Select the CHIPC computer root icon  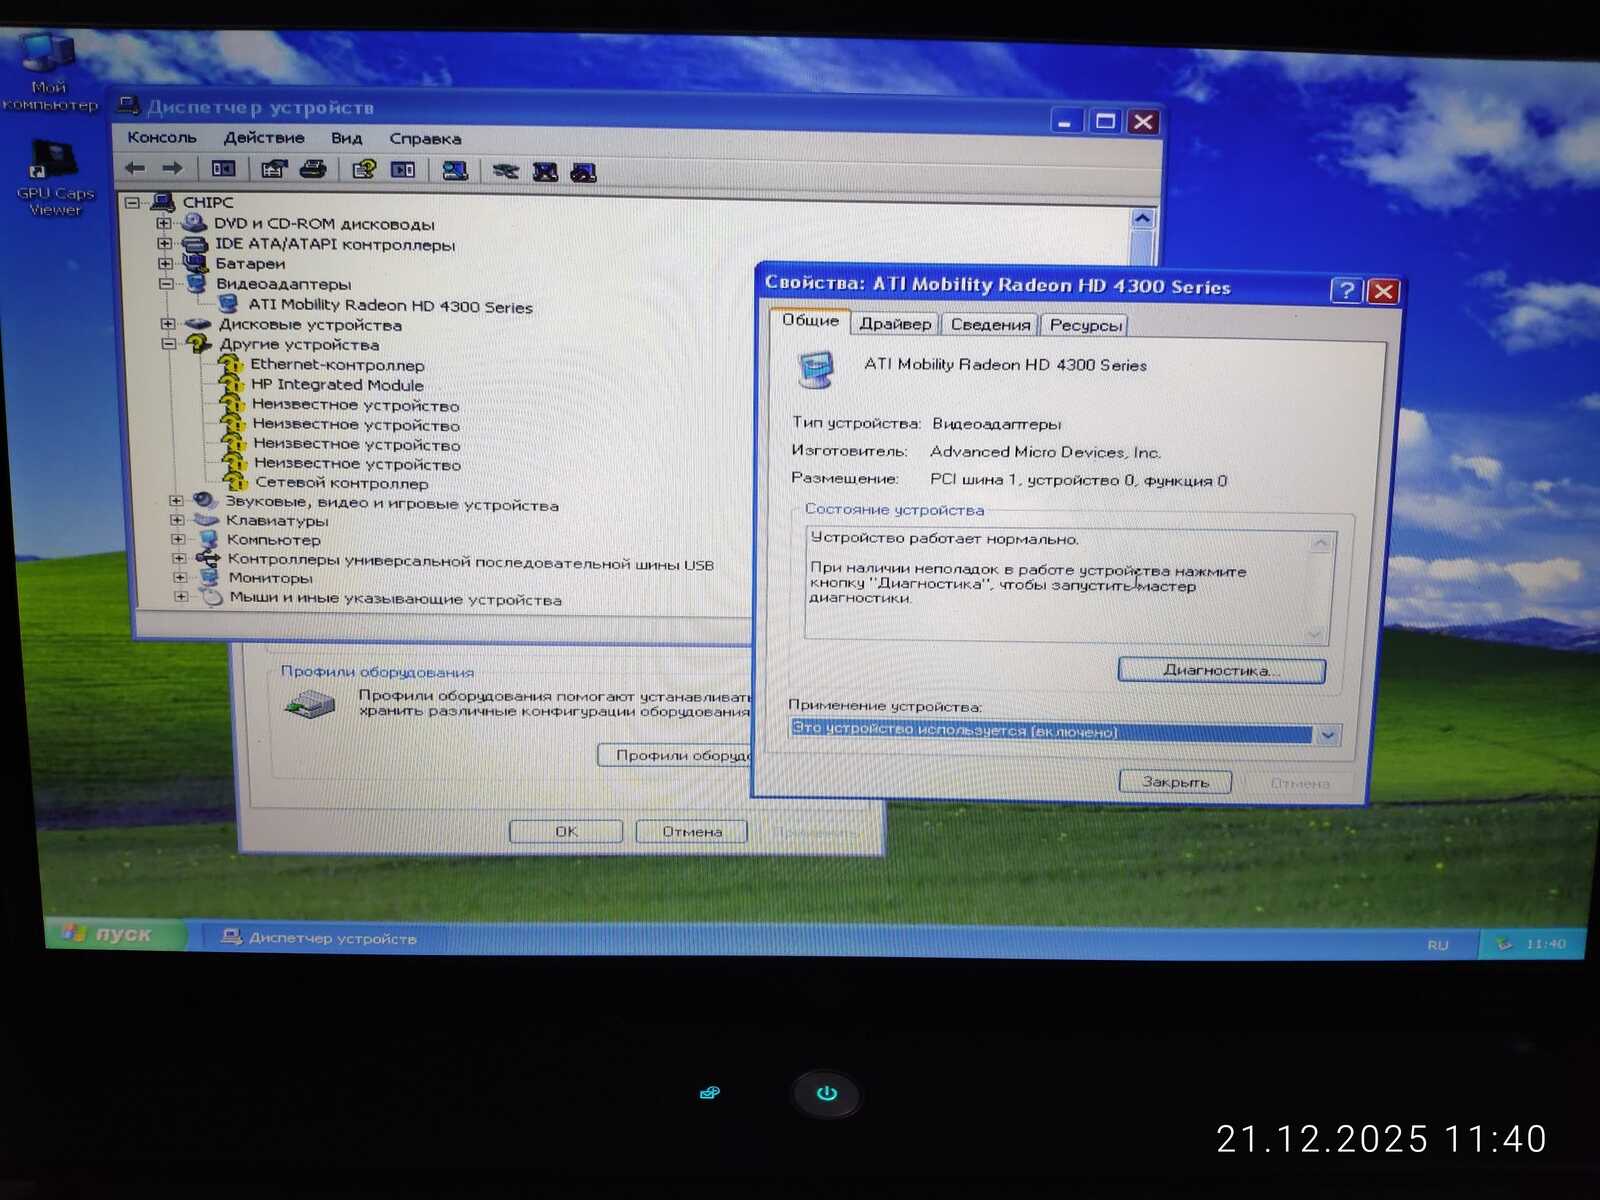tap(163, 203)
